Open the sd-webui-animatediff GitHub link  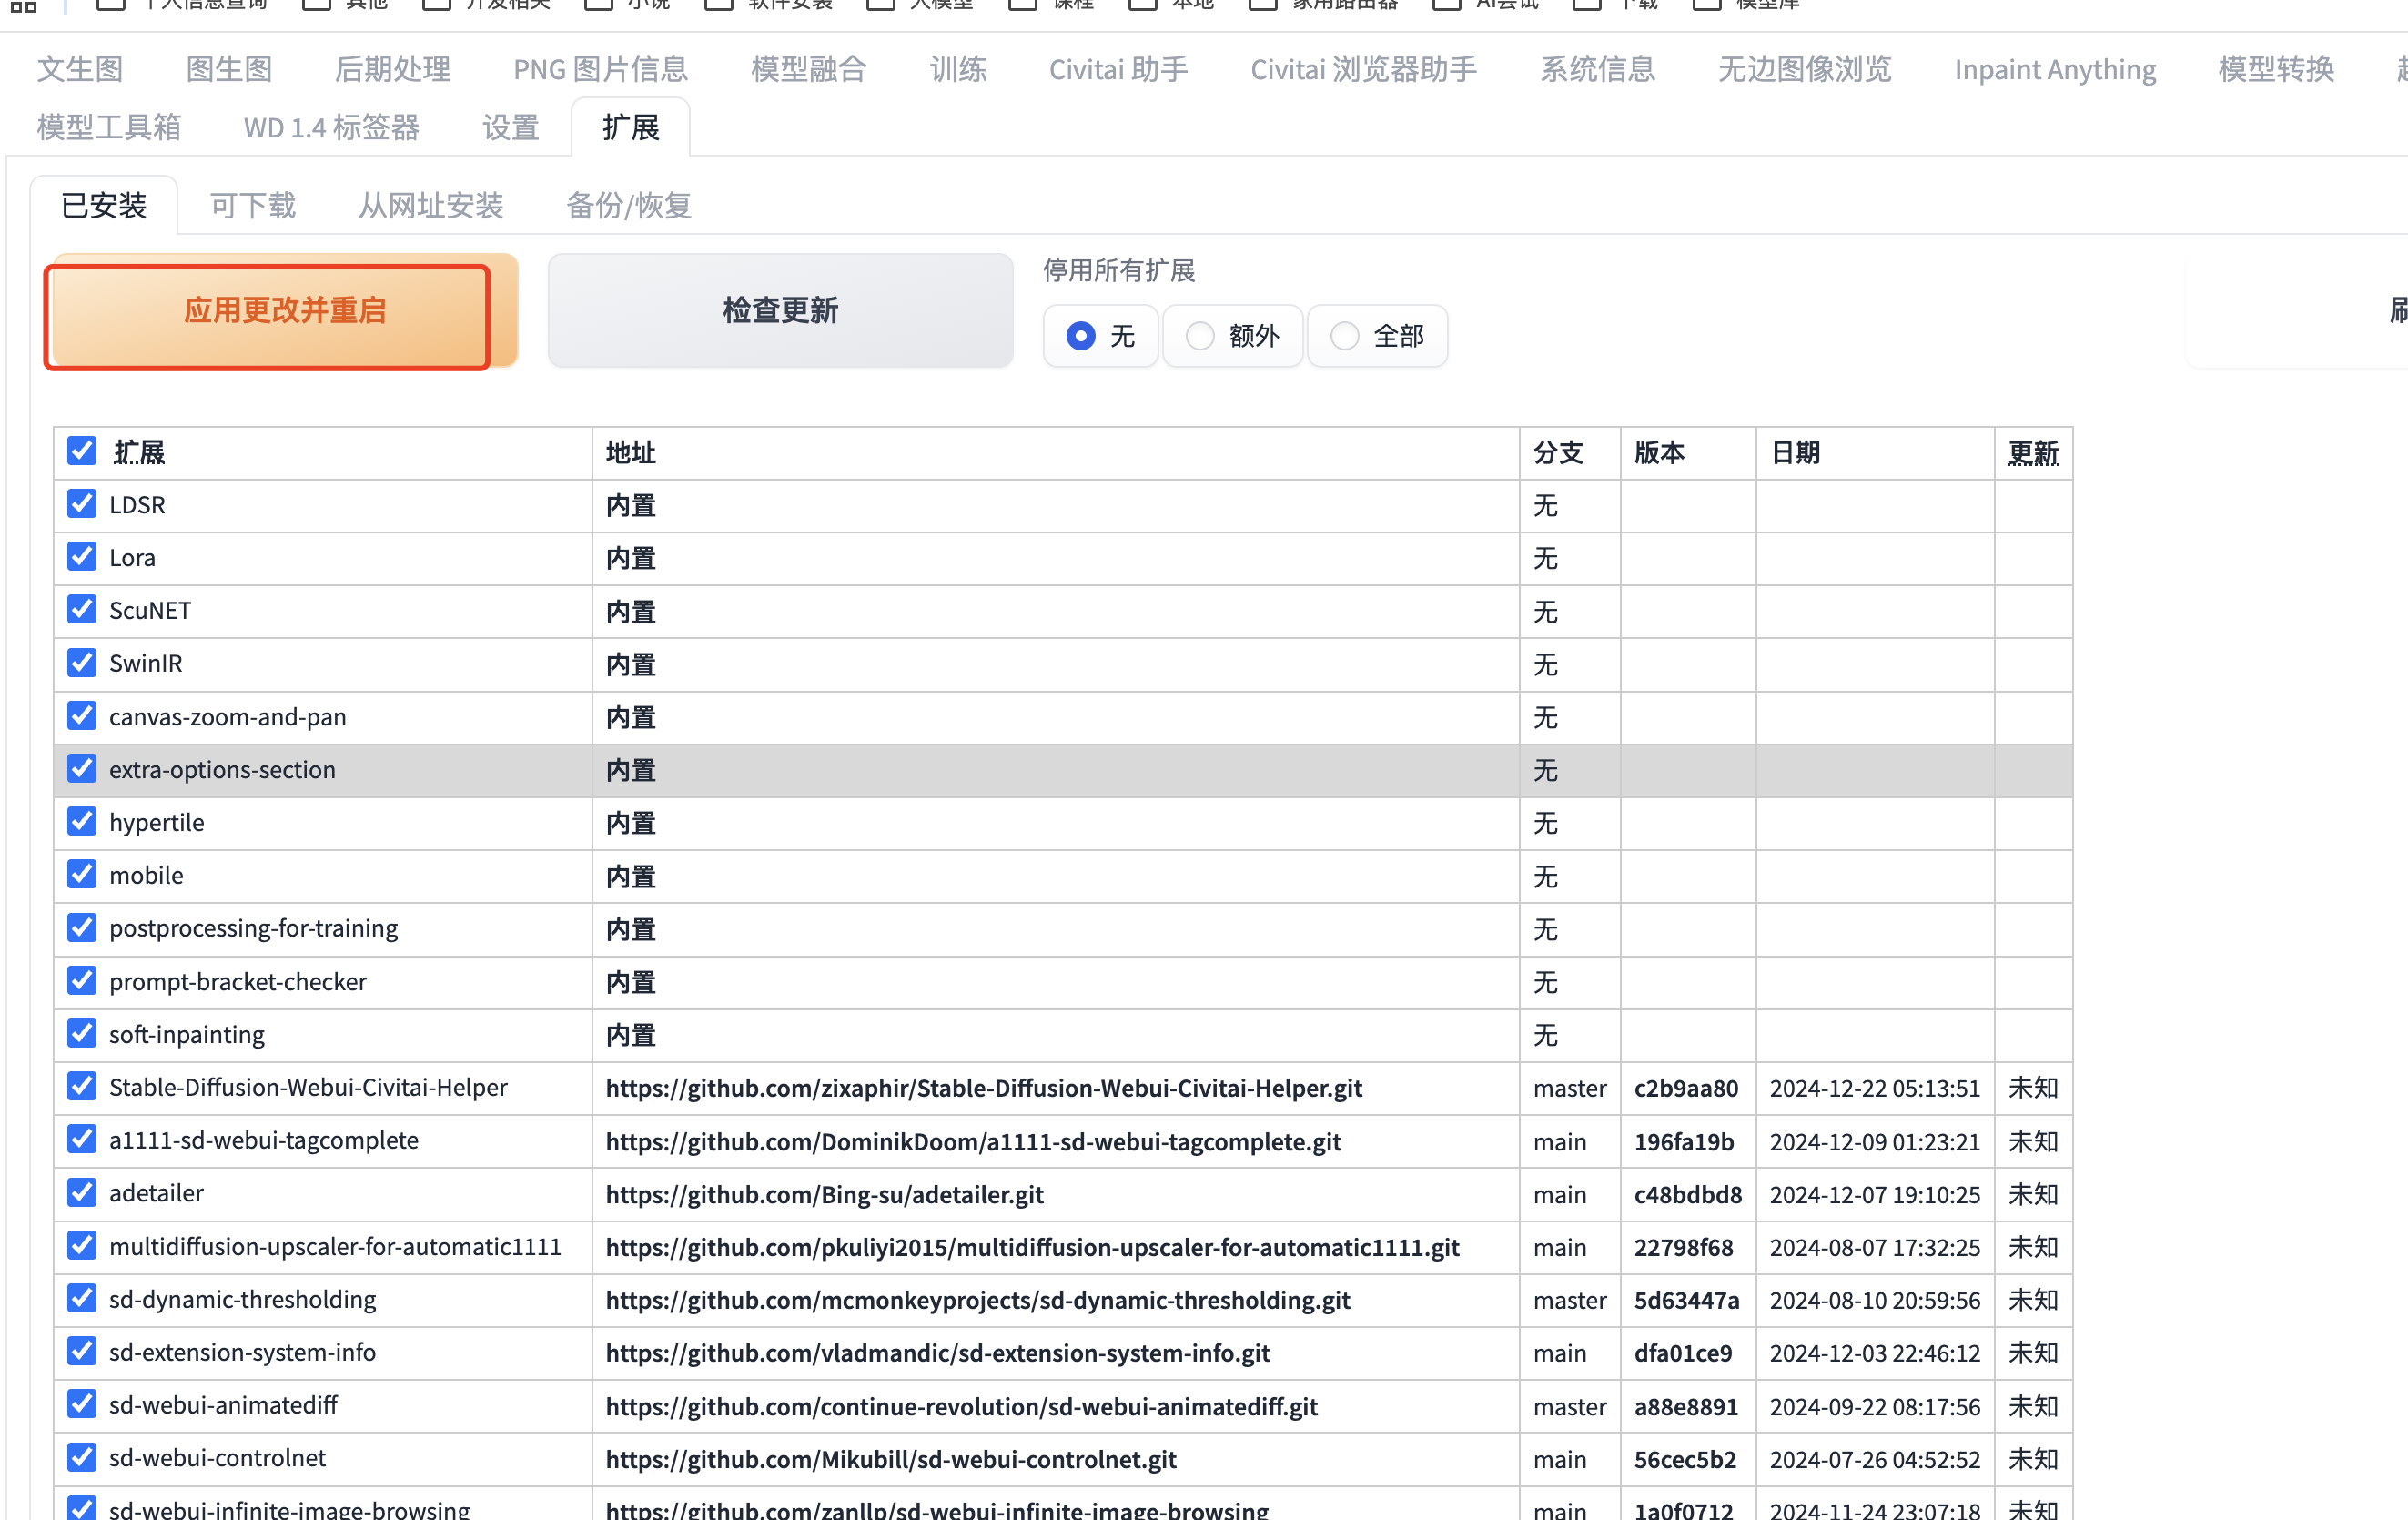[961, 1406]
